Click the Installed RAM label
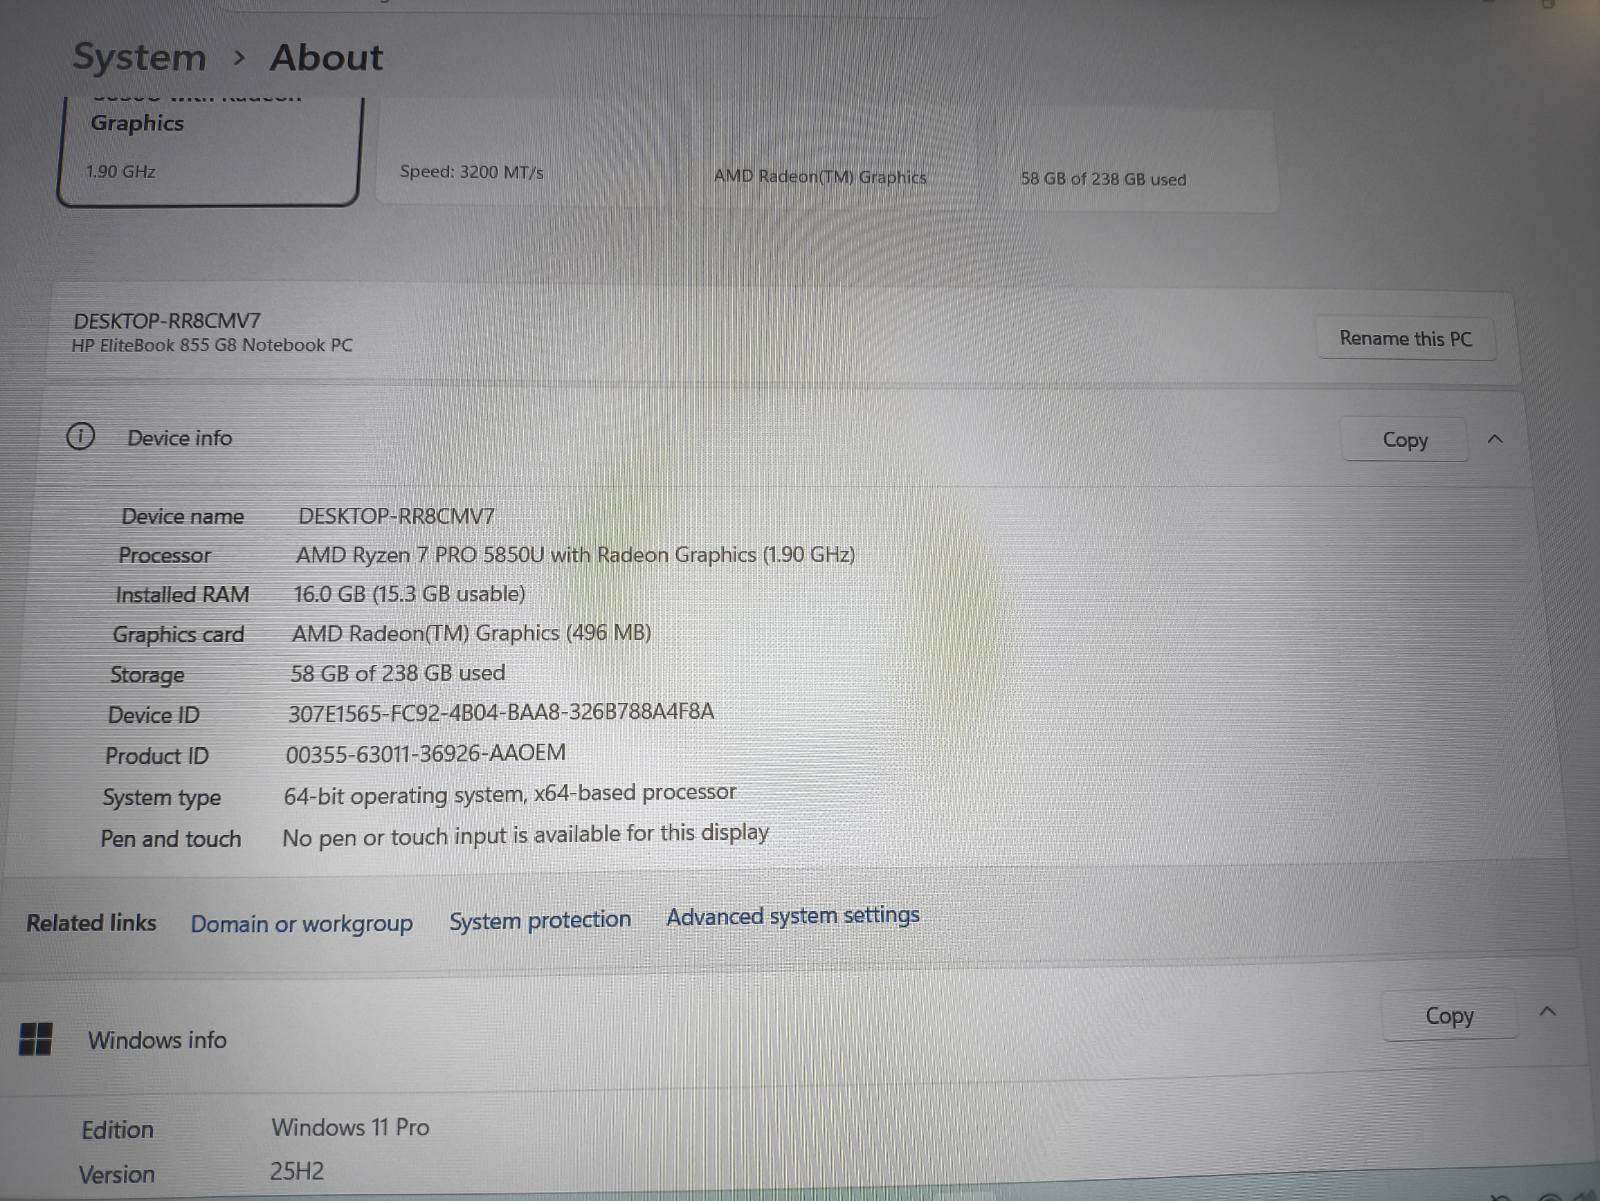Screen dimensions: 1600x1201 point(181,595)
